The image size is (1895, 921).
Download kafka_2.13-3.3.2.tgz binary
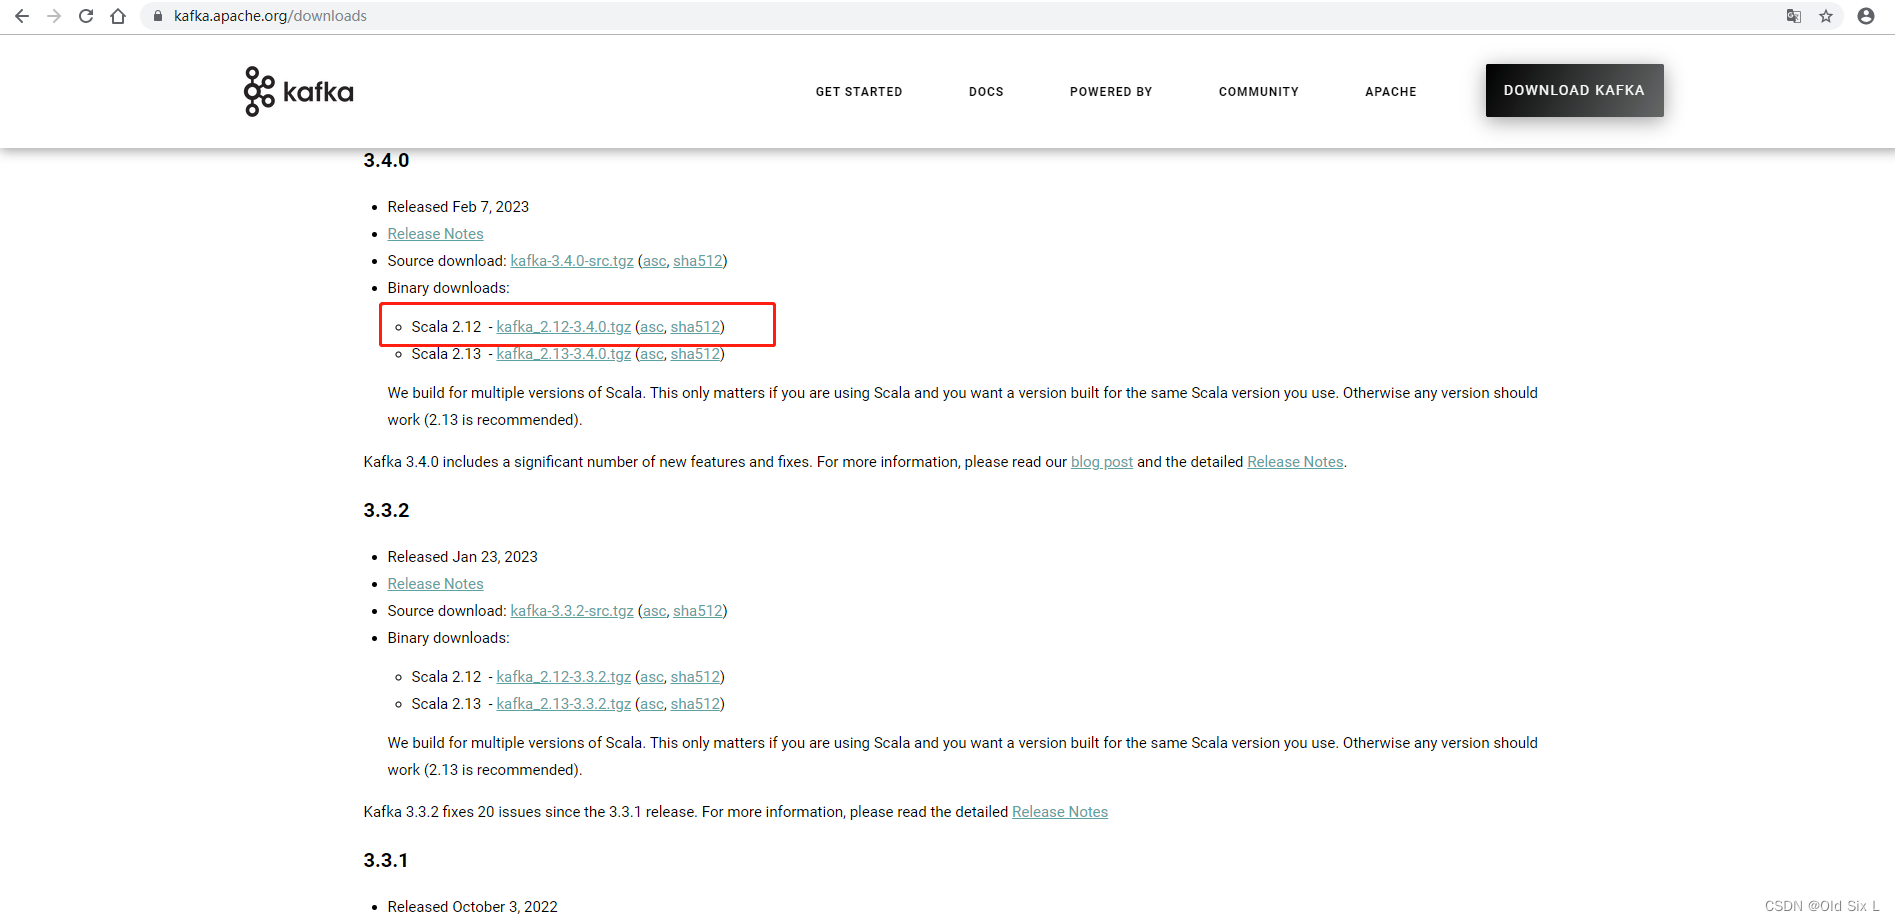click(x=564, y=704)
